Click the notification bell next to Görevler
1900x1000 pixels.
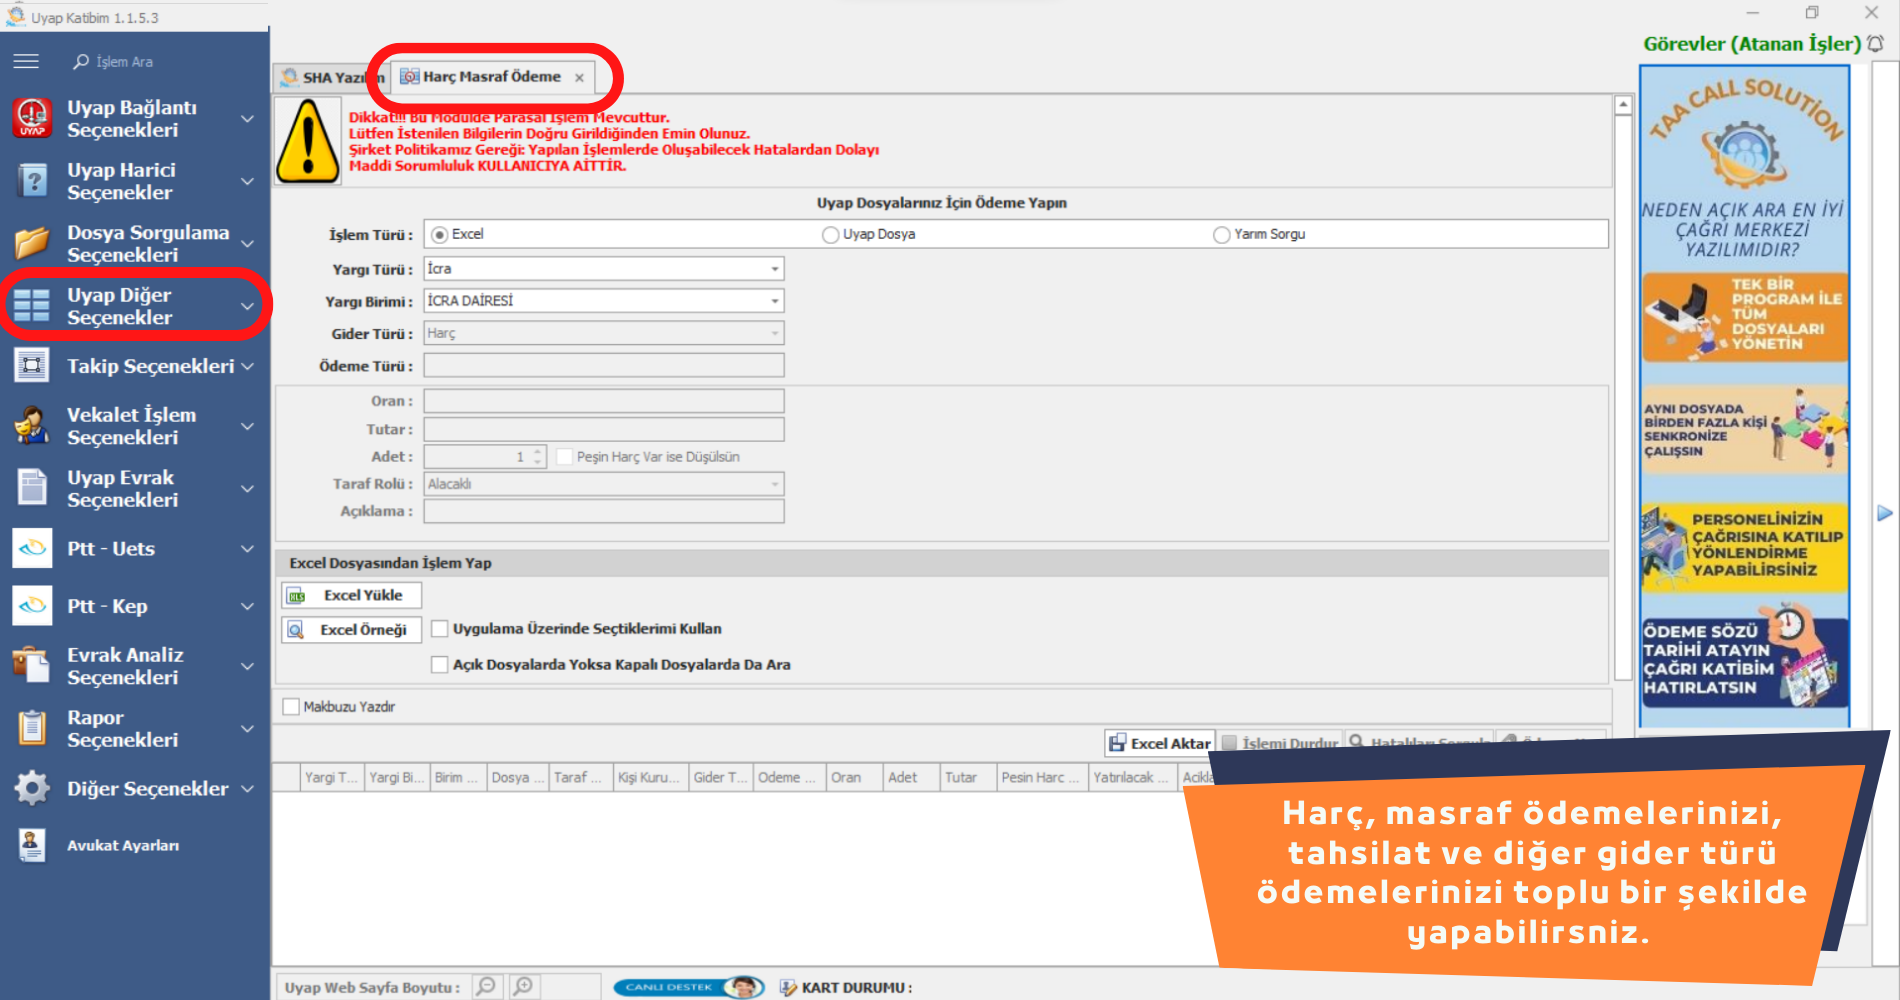tap(1875, 44)
